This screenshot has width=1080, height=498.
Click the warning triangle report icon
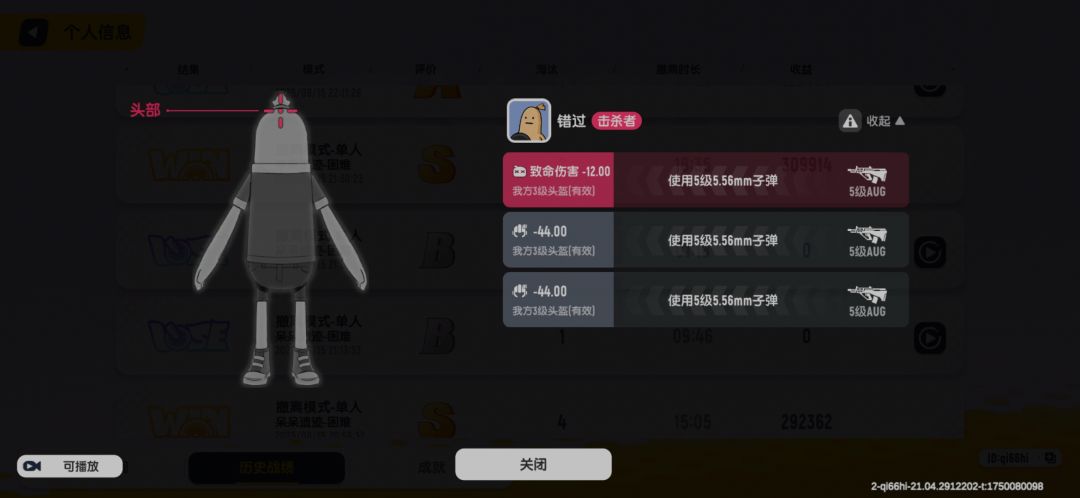(x=850, y=121)
